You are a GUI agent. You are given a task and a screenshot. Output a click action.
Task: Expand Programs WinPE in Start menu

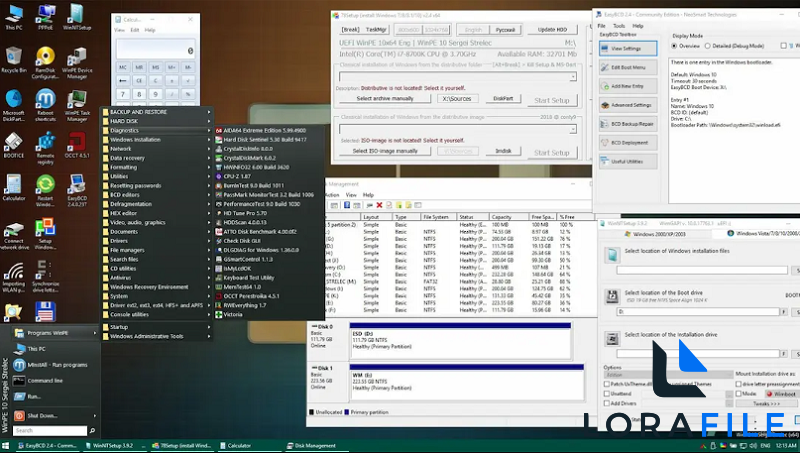(x=55, y=333)
